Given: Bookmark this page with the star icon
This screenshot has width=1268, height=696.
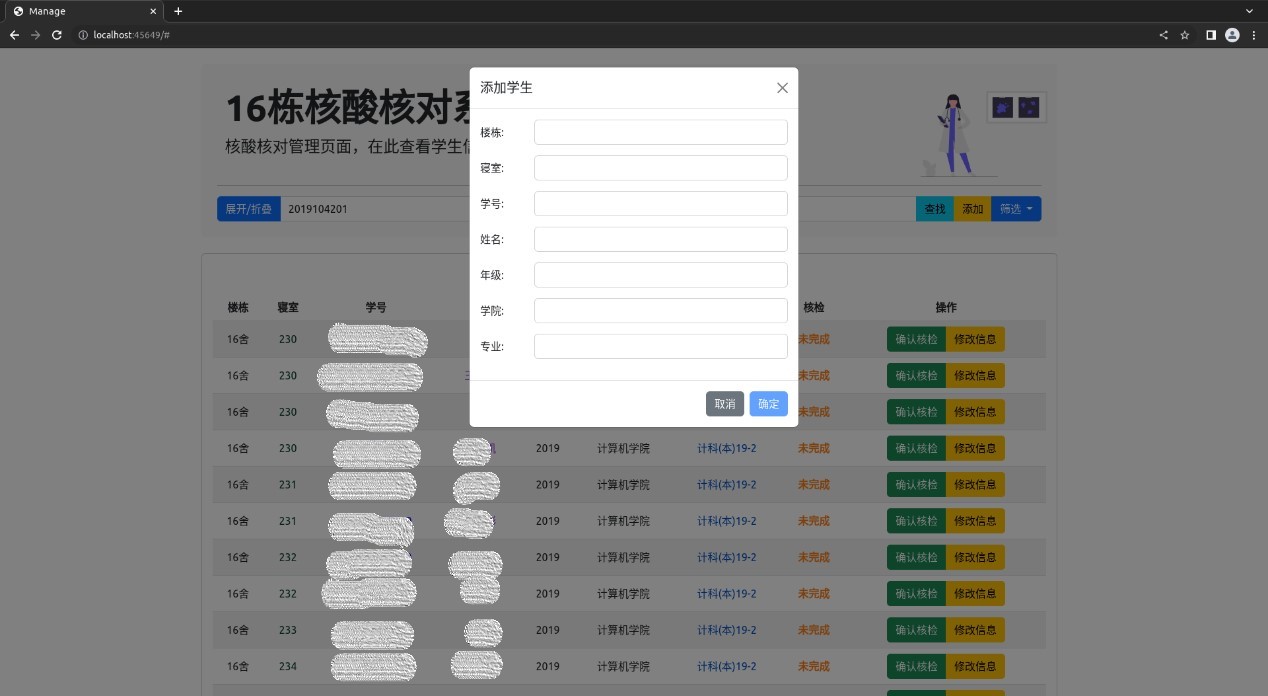Looking at the screenshot, I should click(x=1185, y=35).
